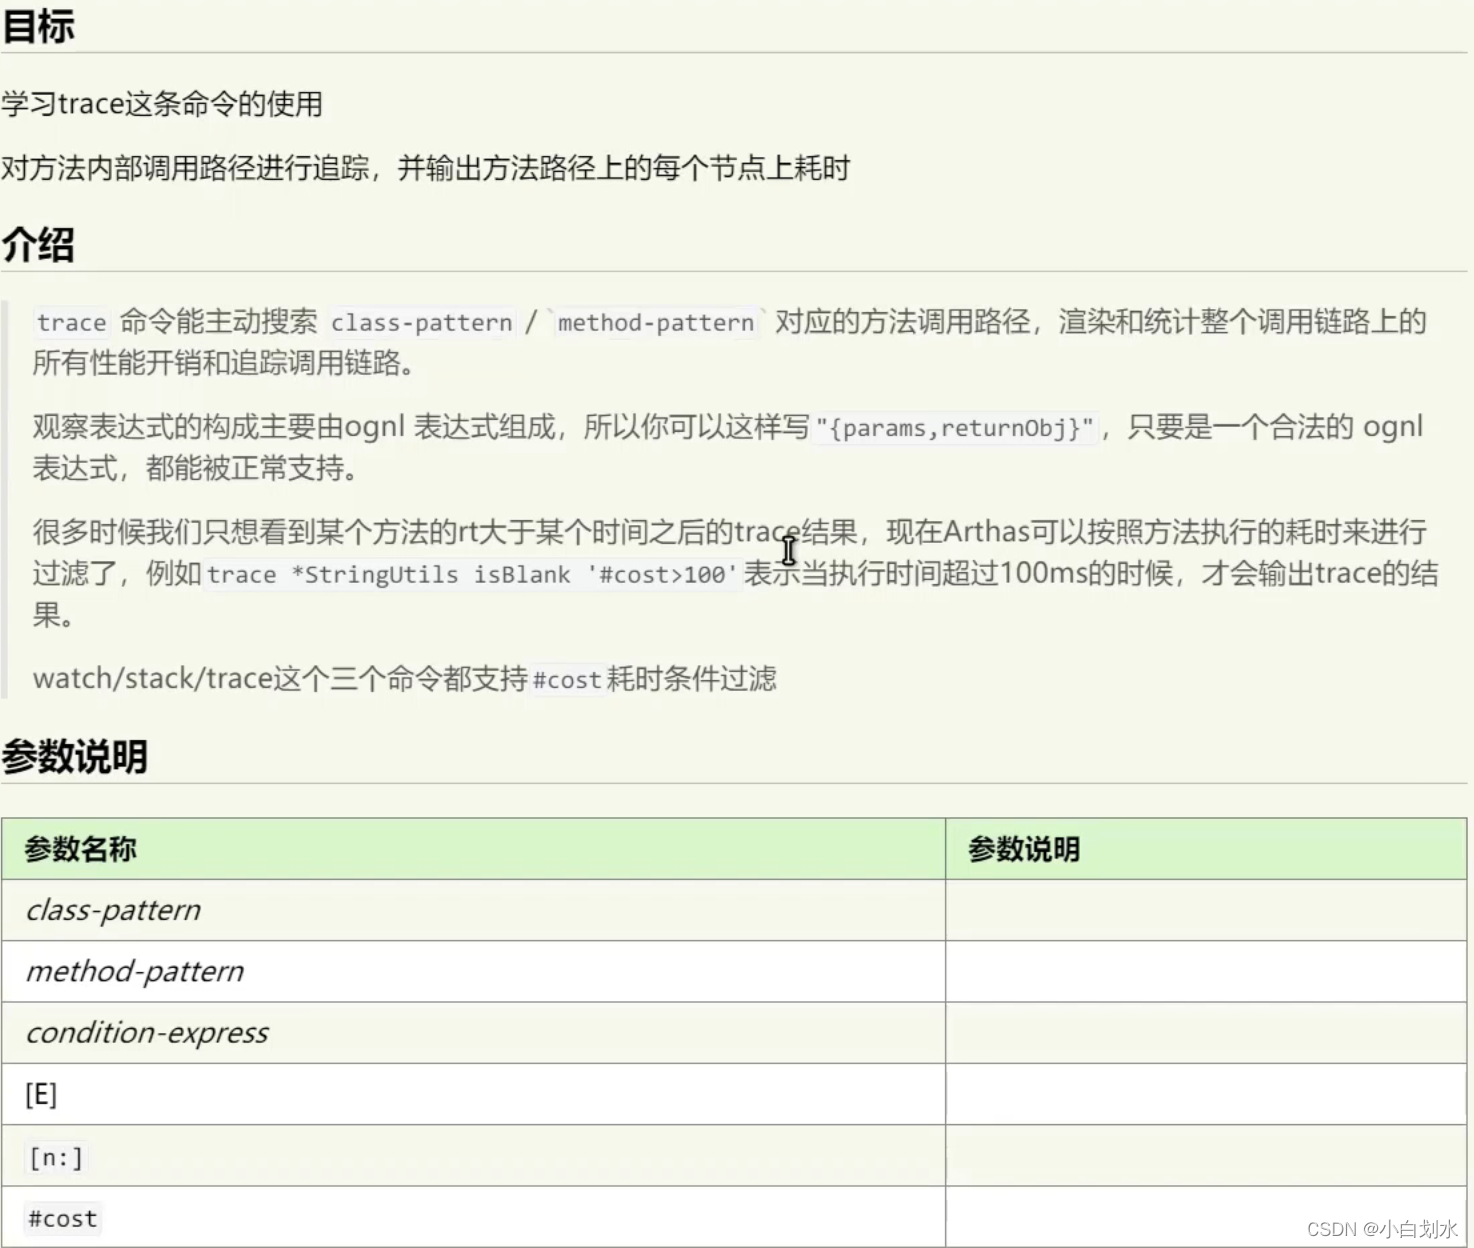The image size is (1474, 1248).
Task: Select the line 学习trace这条命令的使用
Action: pyautogui.click(x=162, y=103)
